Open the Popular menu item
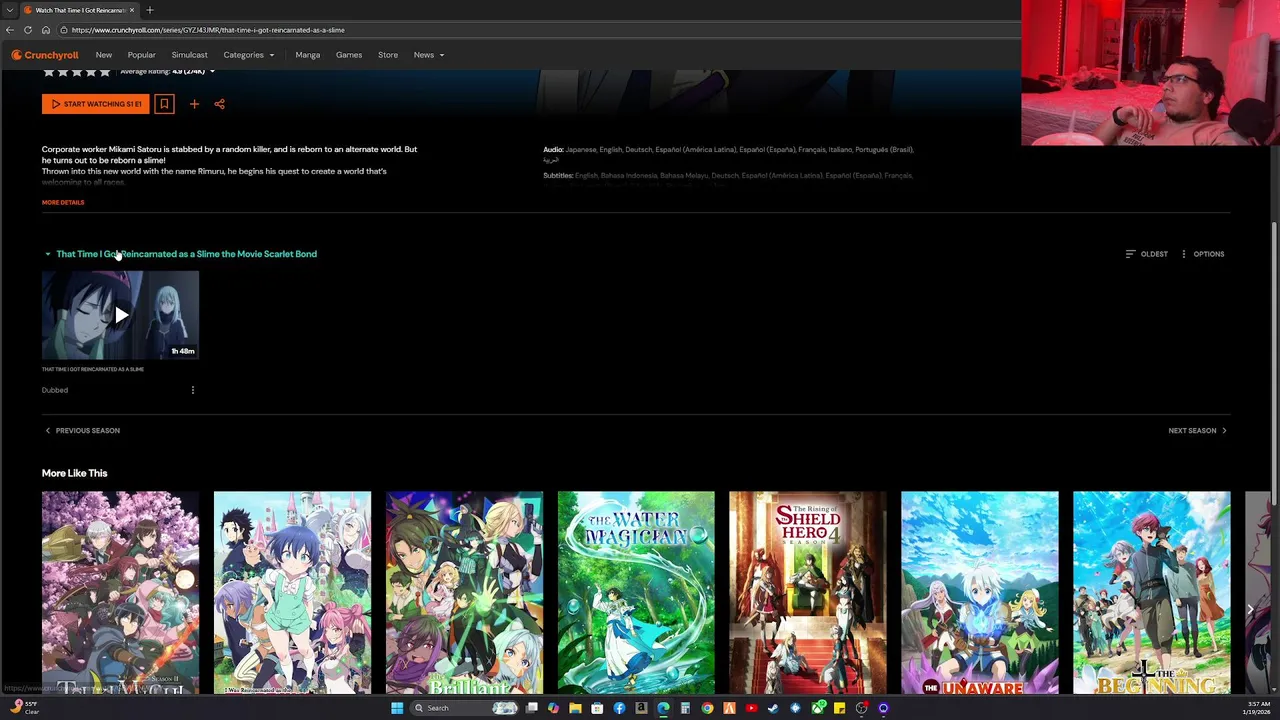This screenshot has height=720, width=1280. click(x=141, y=55)
